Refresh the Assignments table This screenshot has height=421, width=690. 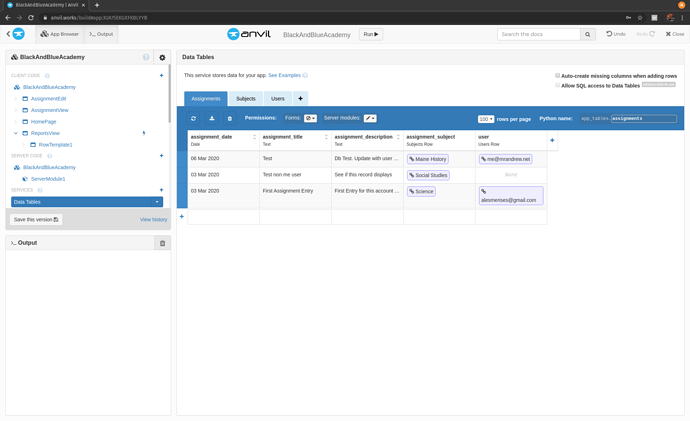193,118
